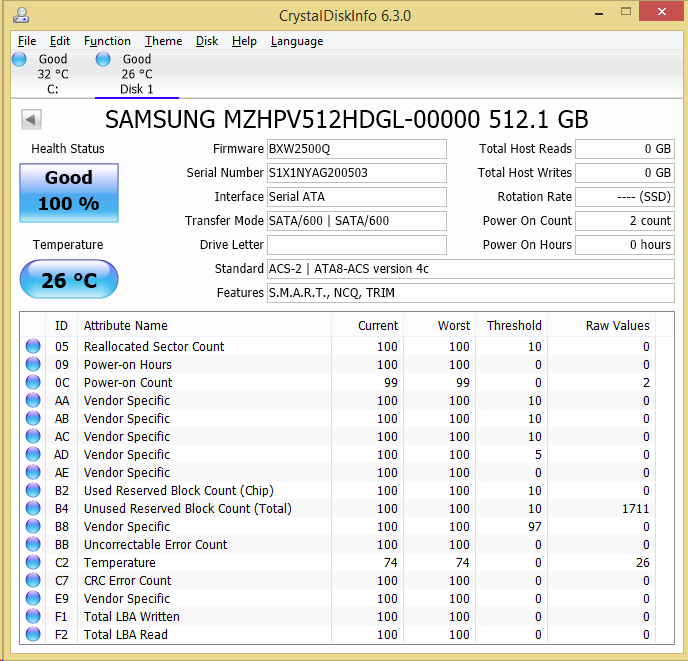Open the Function menu
The image size is (688, 661).
point(107,41)
